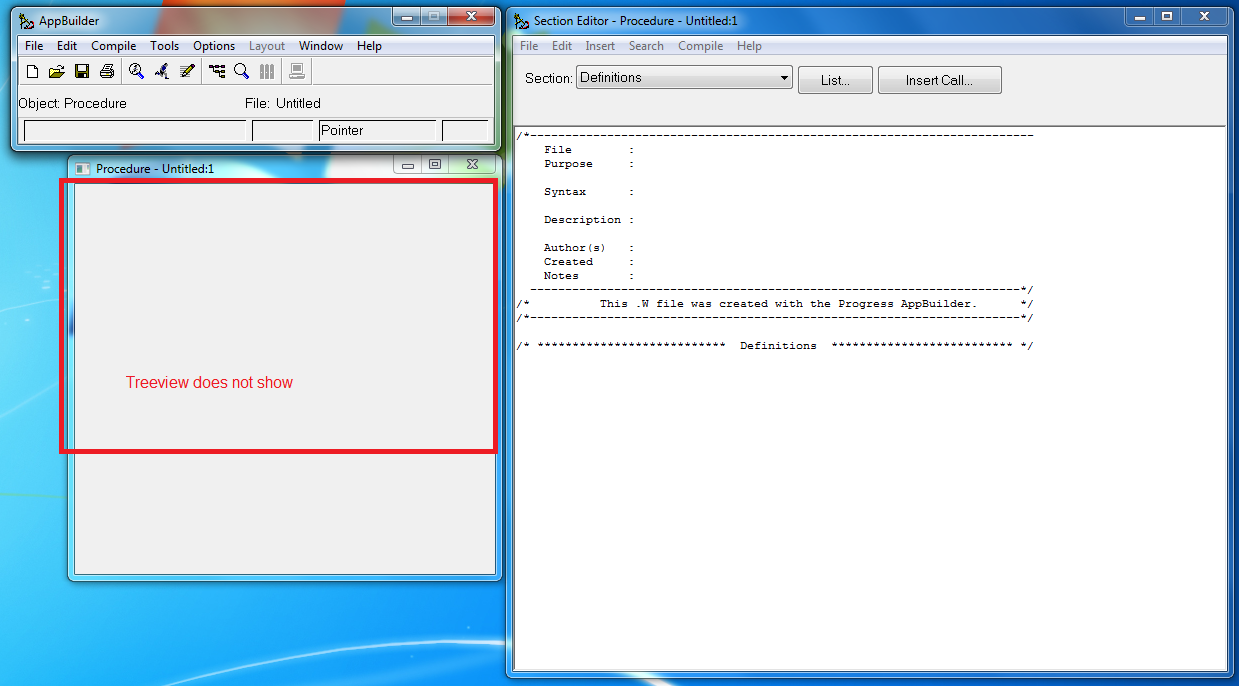Maximize the Section Editor window

[1167, 17]
